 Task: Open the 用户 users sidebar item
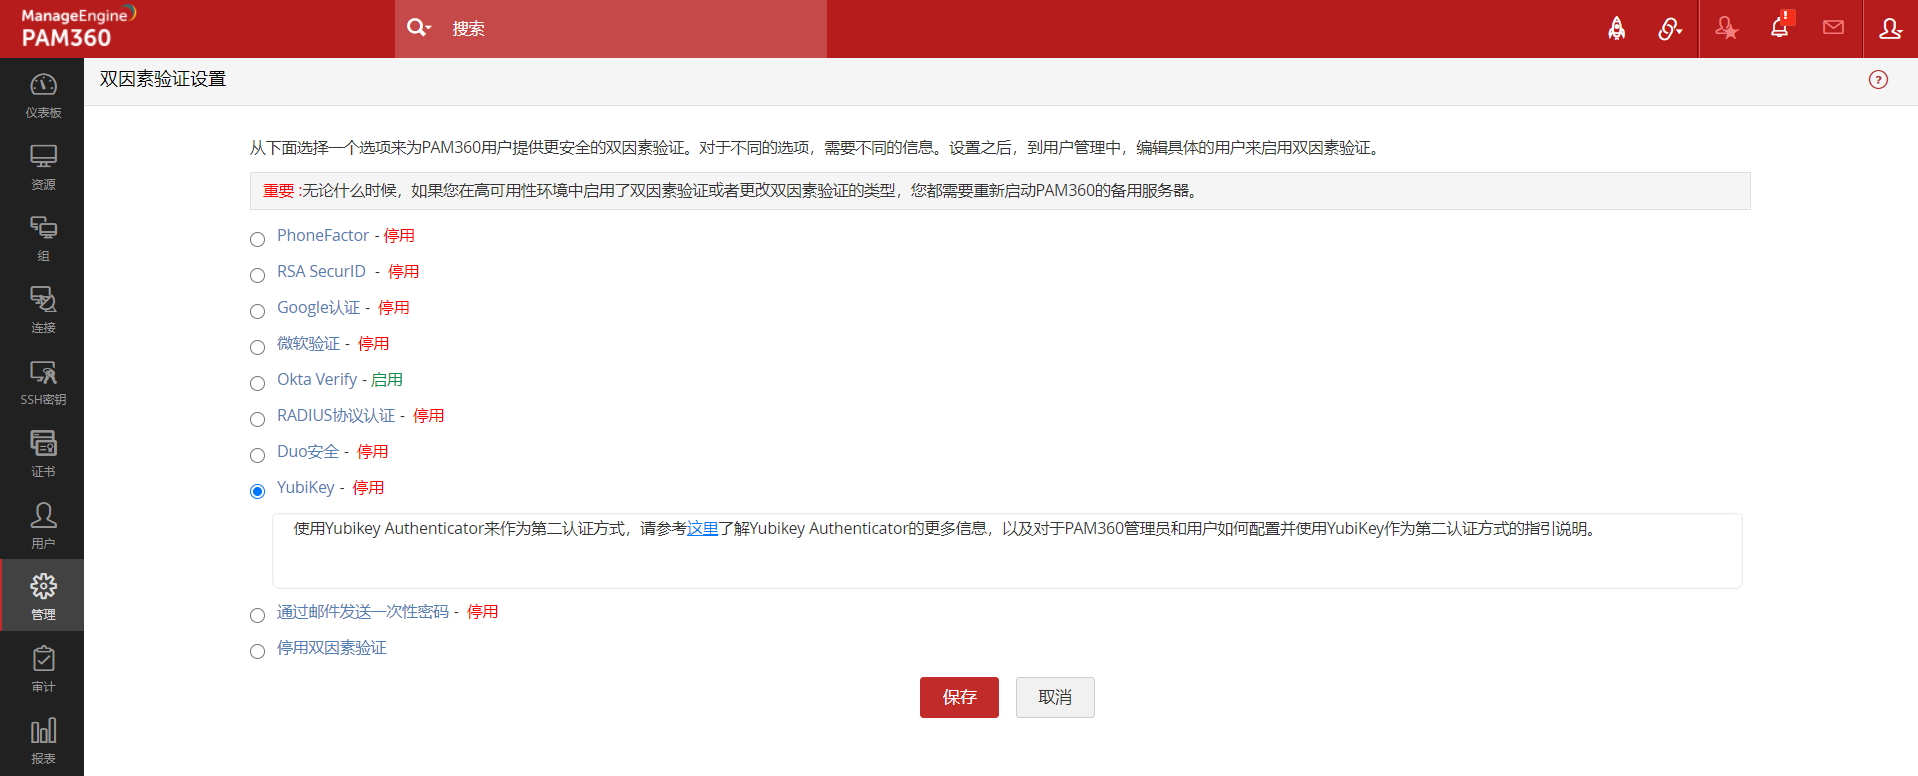(x=42, y=527)
